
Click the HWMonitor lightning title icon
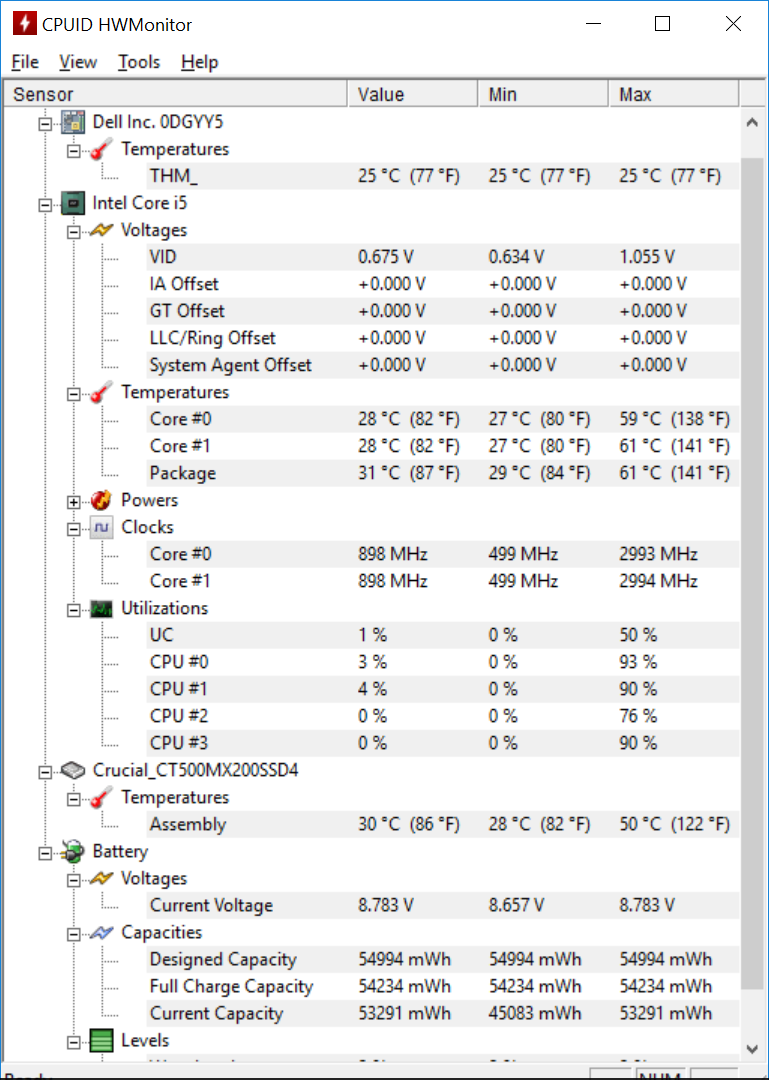click(x=25, y=25)
